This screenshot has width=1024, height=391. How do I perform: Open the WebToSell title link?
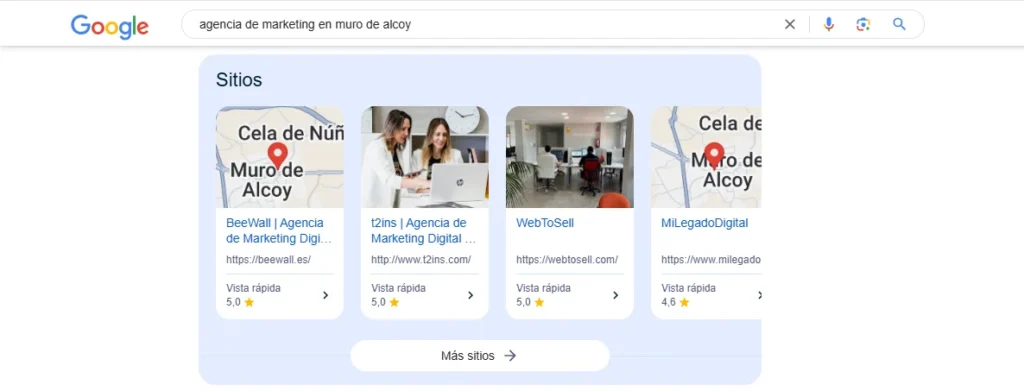545,223
